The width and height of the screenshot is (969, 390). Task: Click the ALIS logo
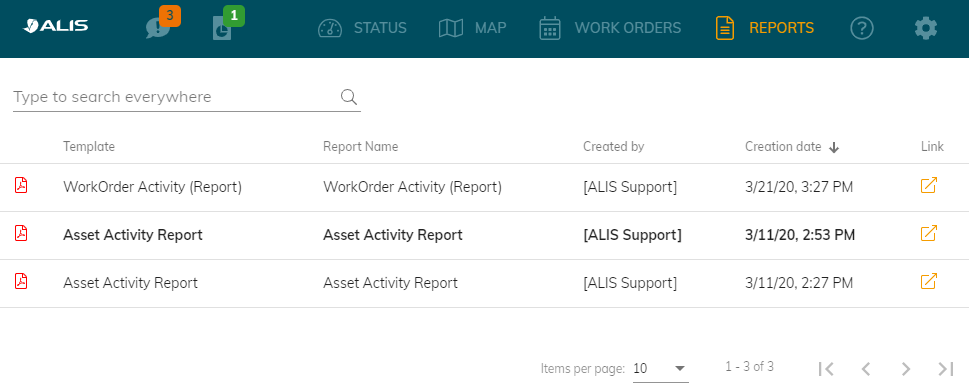tap(56, 27)
